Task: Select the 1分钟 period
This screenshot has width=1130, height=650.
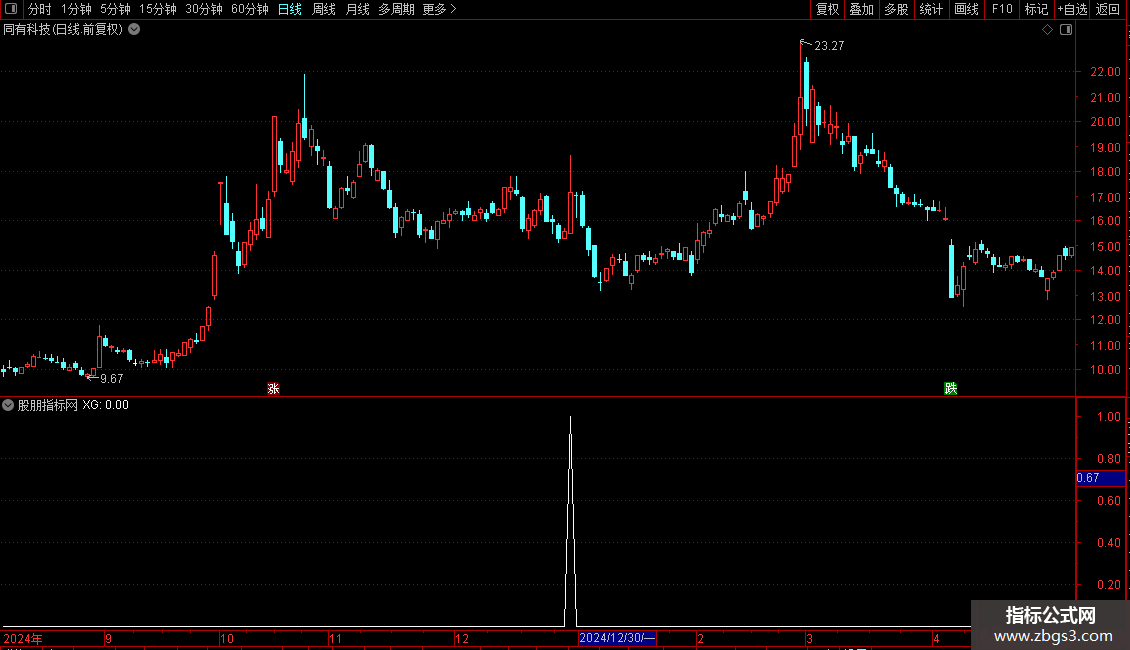Action: click(x=76, y=9)
